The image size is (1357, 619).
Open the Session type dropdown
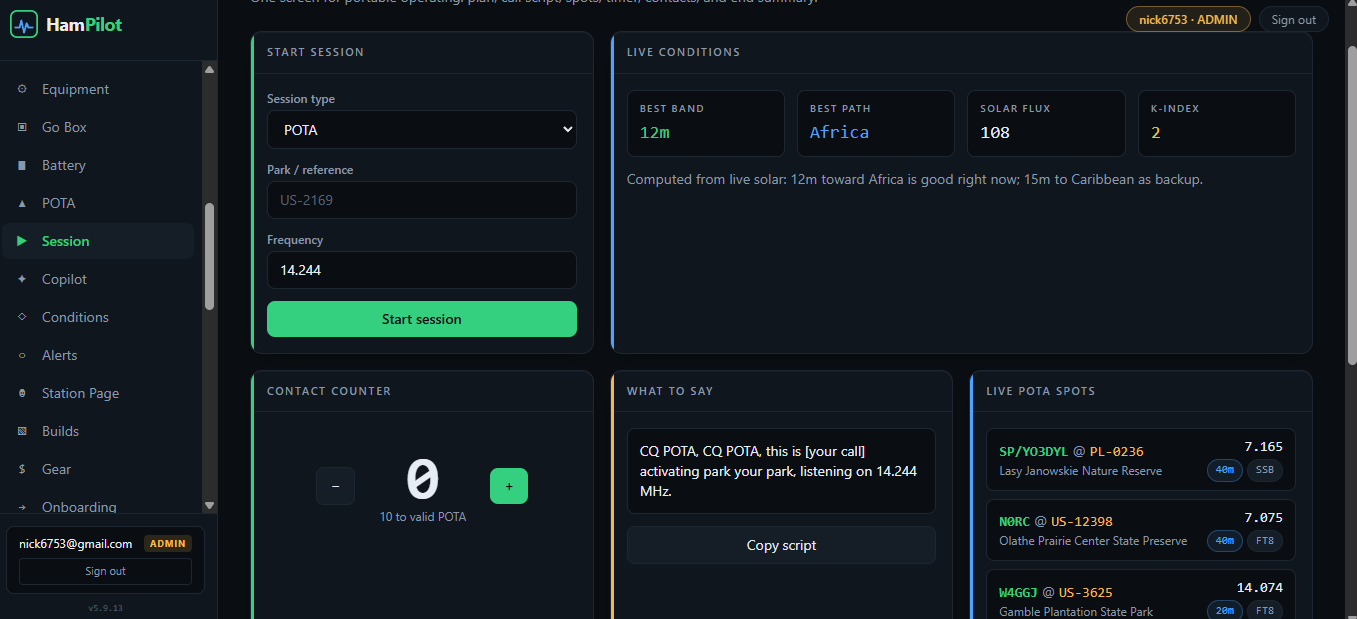pos(421,130)
